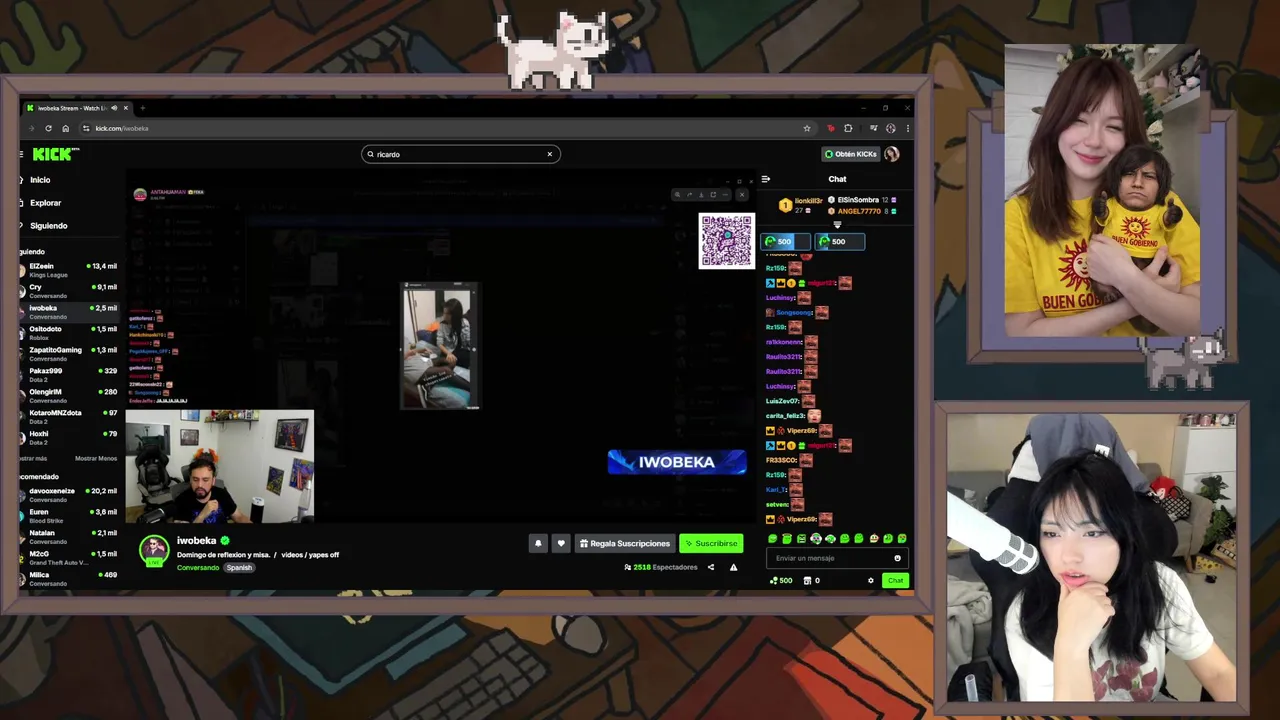The width and height of the screenshot is (1280, 720).
Task: Collapse the sidebar with the hamburger icon
Action: tap(21, 154)
